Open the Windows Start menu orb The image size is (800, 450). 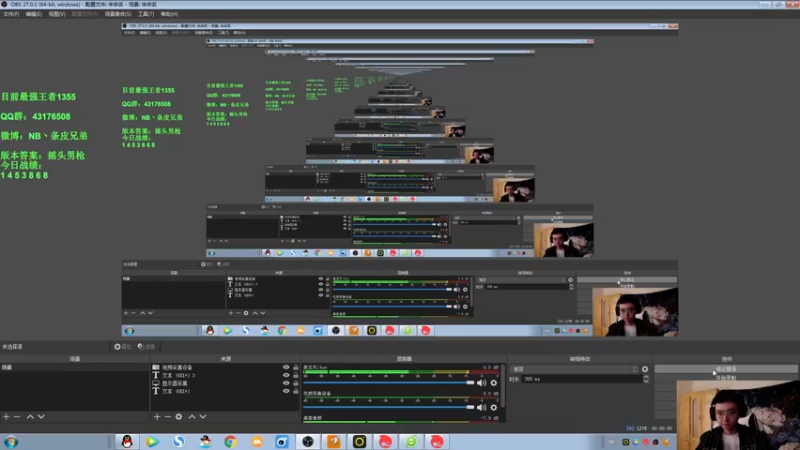tap(11, 442)
